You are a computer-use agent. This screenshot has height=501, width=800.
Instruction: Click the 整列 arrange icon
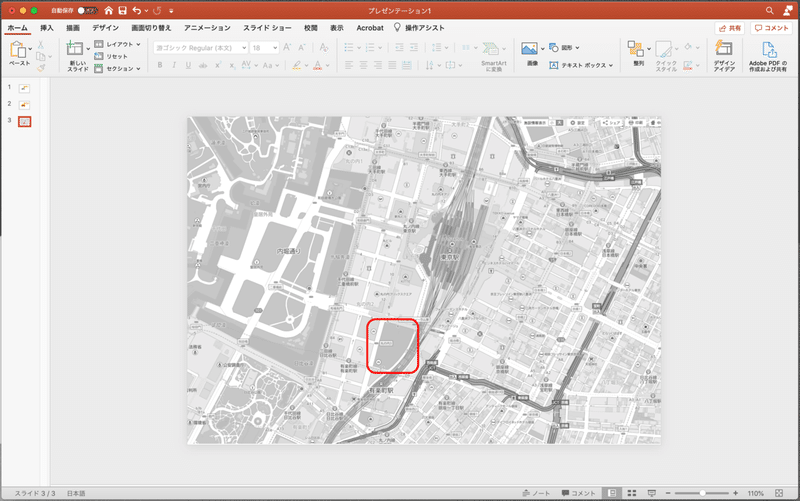click(636, 49)
